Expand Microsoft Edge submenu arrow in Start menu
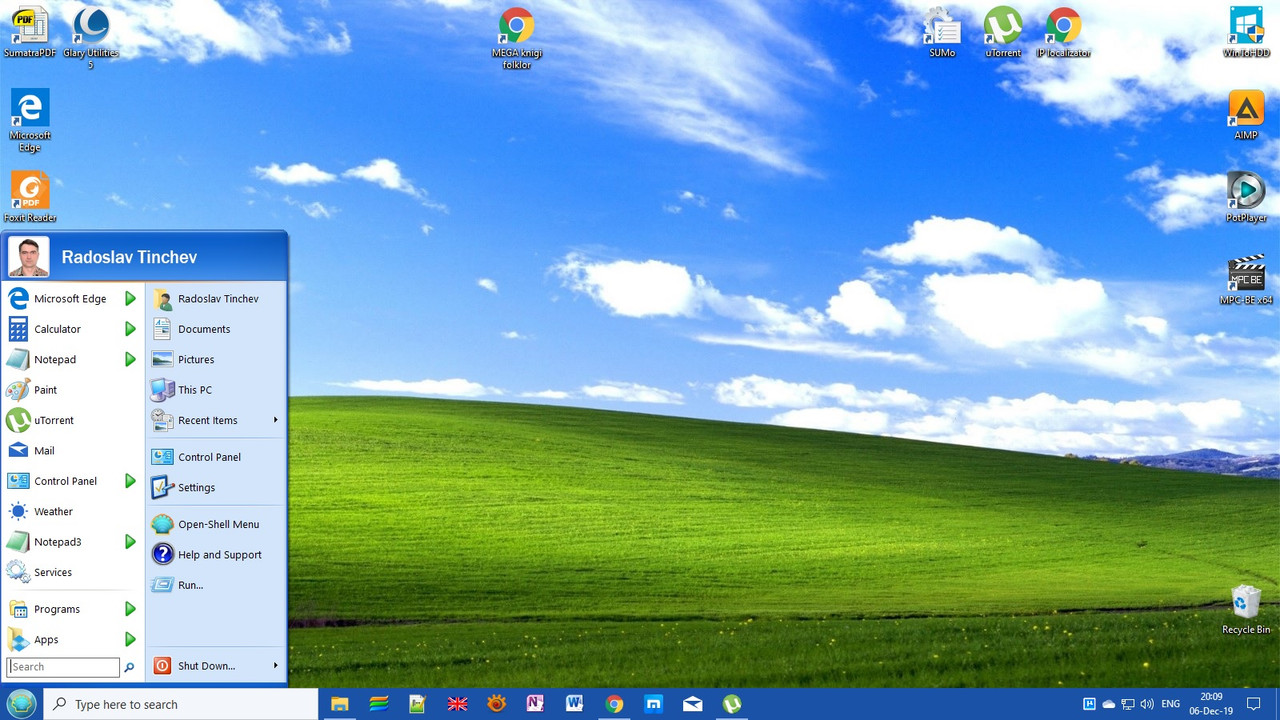 click(x=130, y=298)
